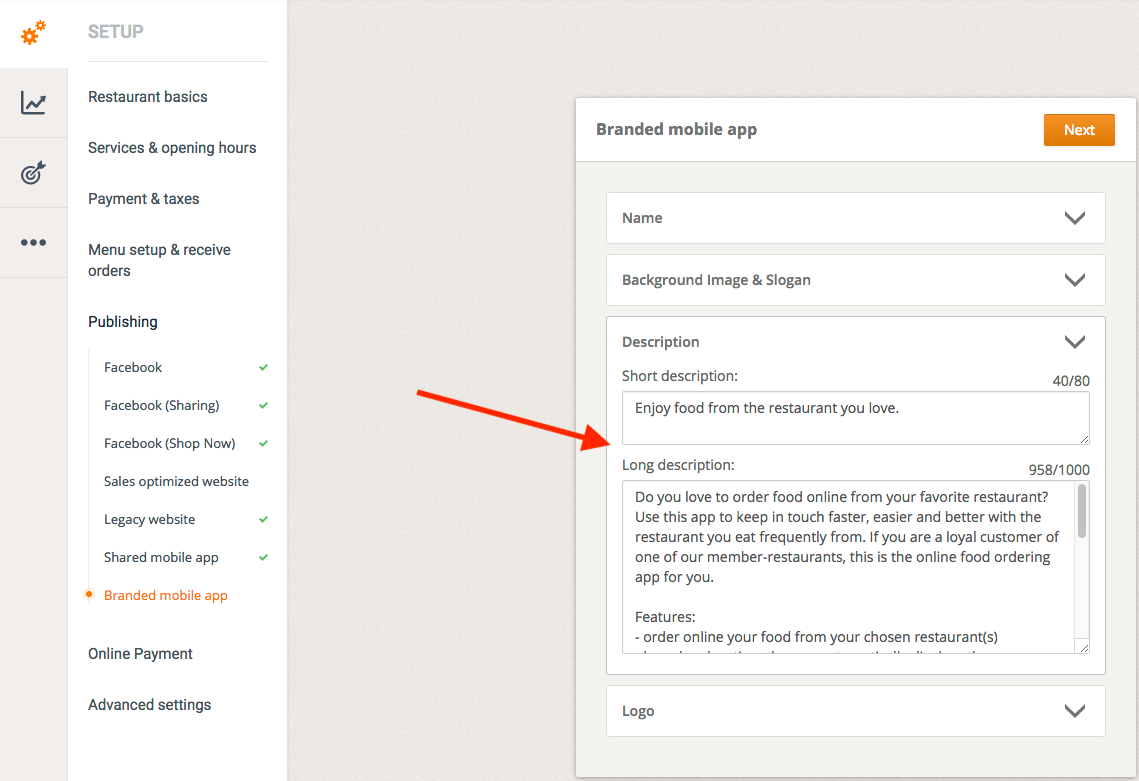Click the checkmark next to Legacy website
The height and width of the screenshot is (781, 1139).
[x=264, y=520]
